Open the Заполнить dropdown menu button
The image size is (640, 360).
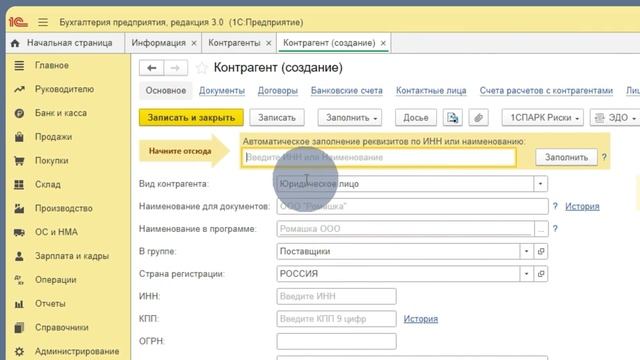350,118
